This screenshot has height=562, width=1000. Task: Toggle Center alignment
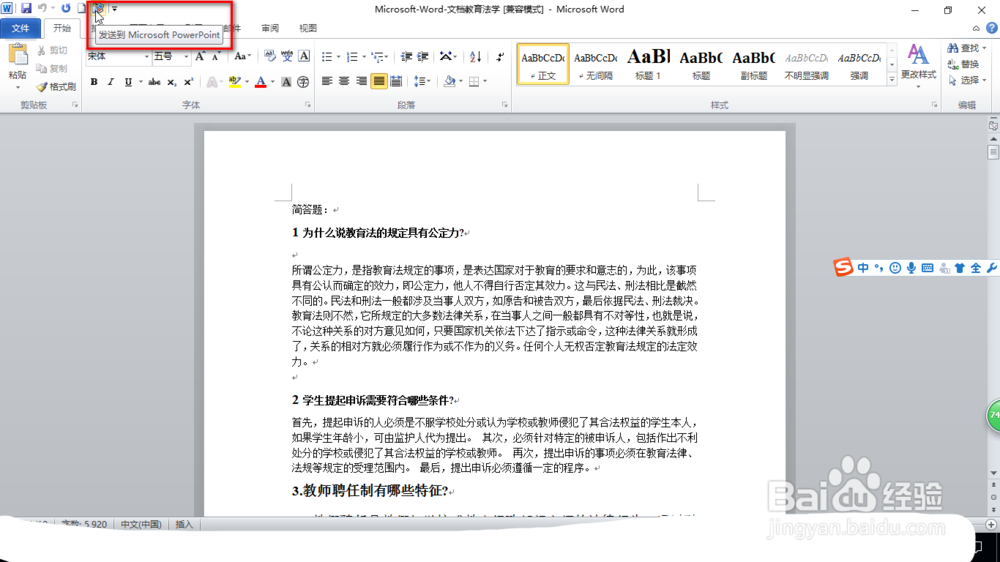pyautogui.click(x=344, y=82)
